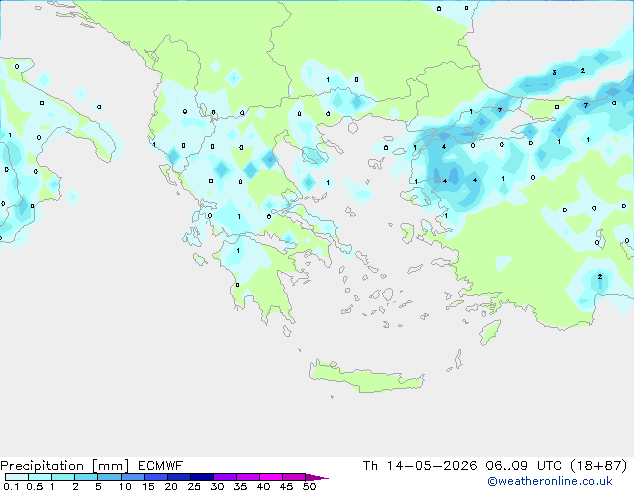Click the over-50 mm legend arrow tip
This screenshot has height=490, width=634.
pyautogui.click(x=317, y=477)
